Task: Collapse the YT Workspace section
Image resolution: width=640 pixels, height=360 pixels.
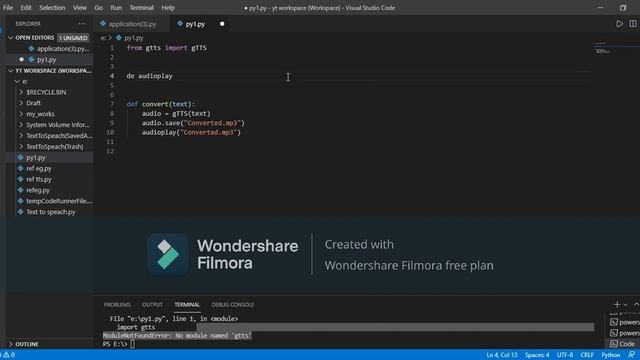Action: pyautogui.click(x=11, y=71)
